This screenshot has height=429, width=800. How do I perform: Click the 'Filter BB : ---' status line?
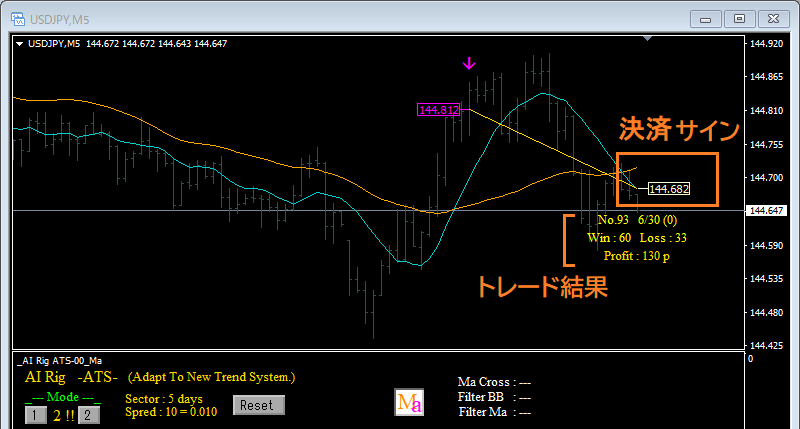(x=494, y=397)
